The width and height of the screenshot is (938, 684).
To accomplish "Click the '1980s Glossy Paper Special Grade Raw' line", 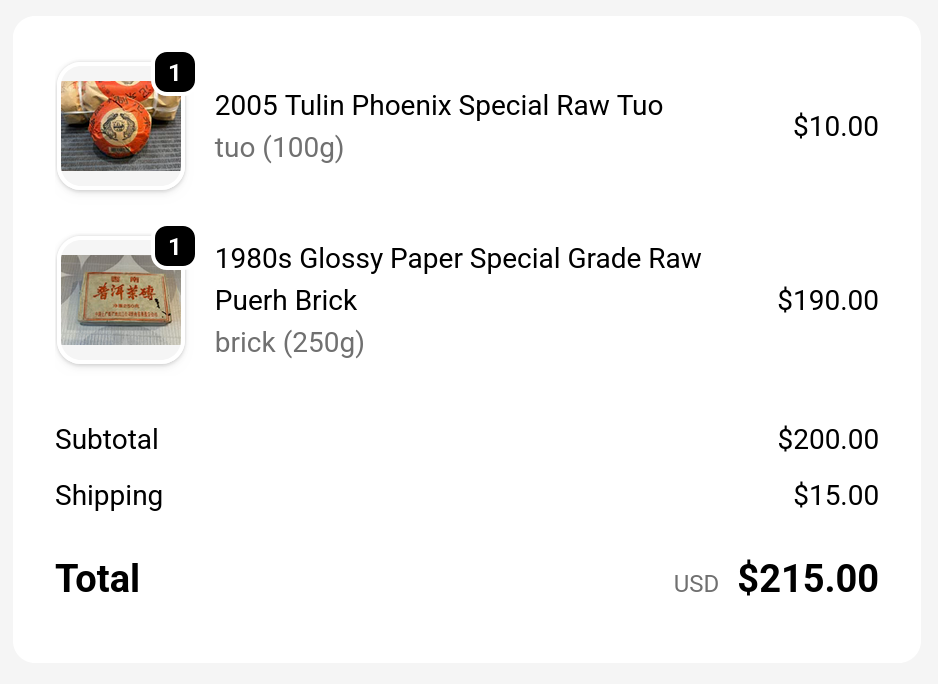I will (x=458, y=259).
